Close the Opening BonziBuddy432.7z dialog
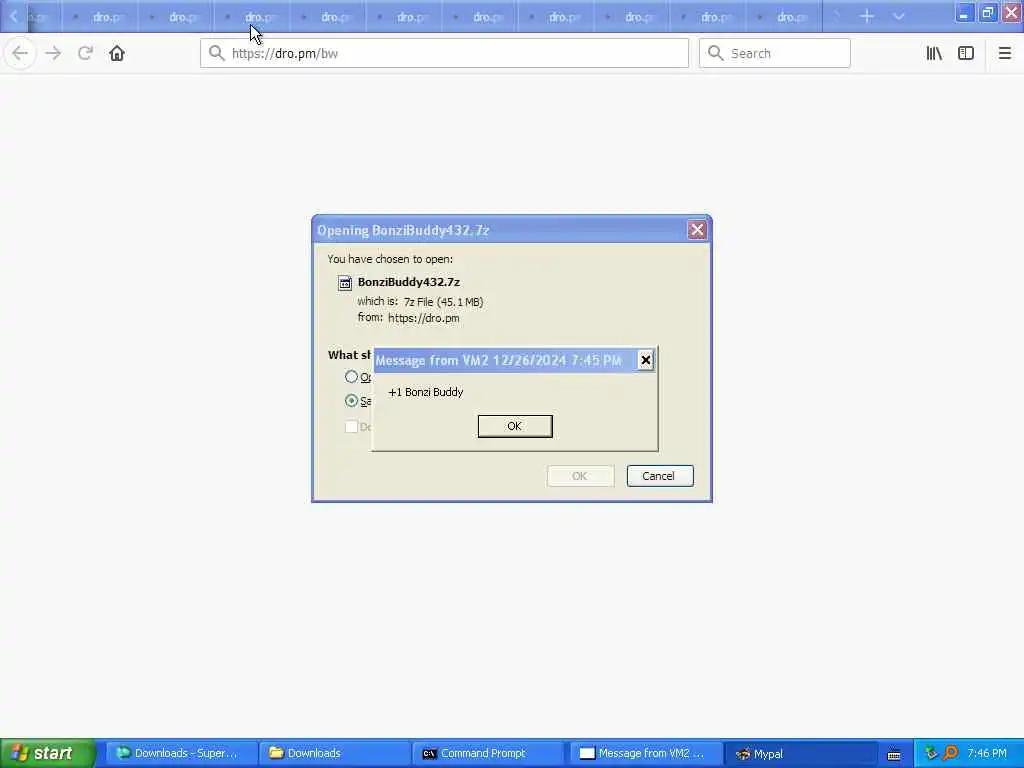 (x=697, y=229)
